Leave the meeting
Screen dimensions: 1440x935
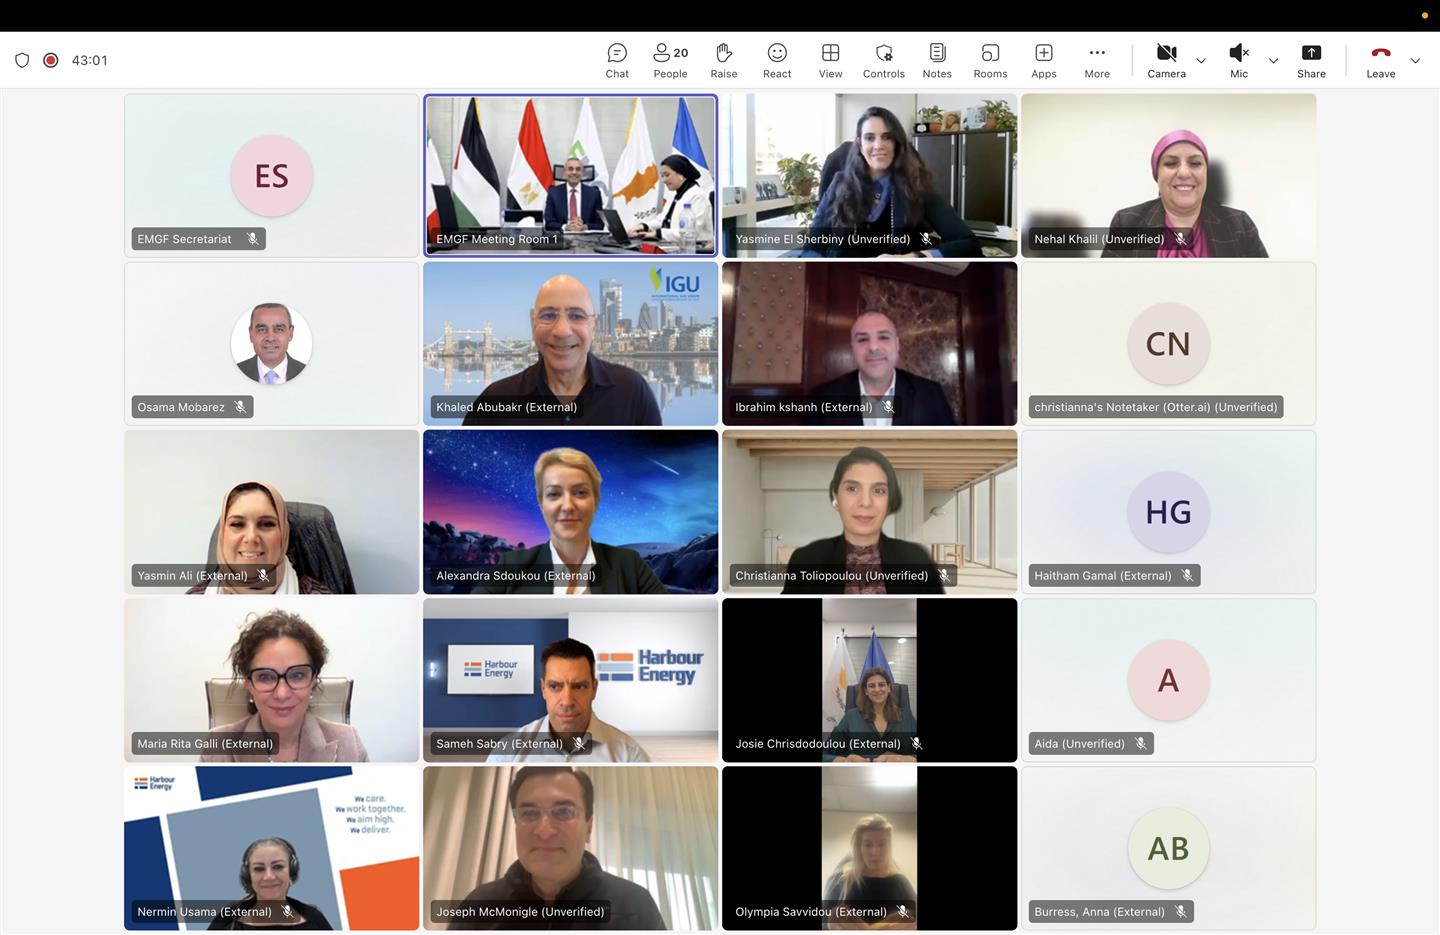click(1380, 60)
